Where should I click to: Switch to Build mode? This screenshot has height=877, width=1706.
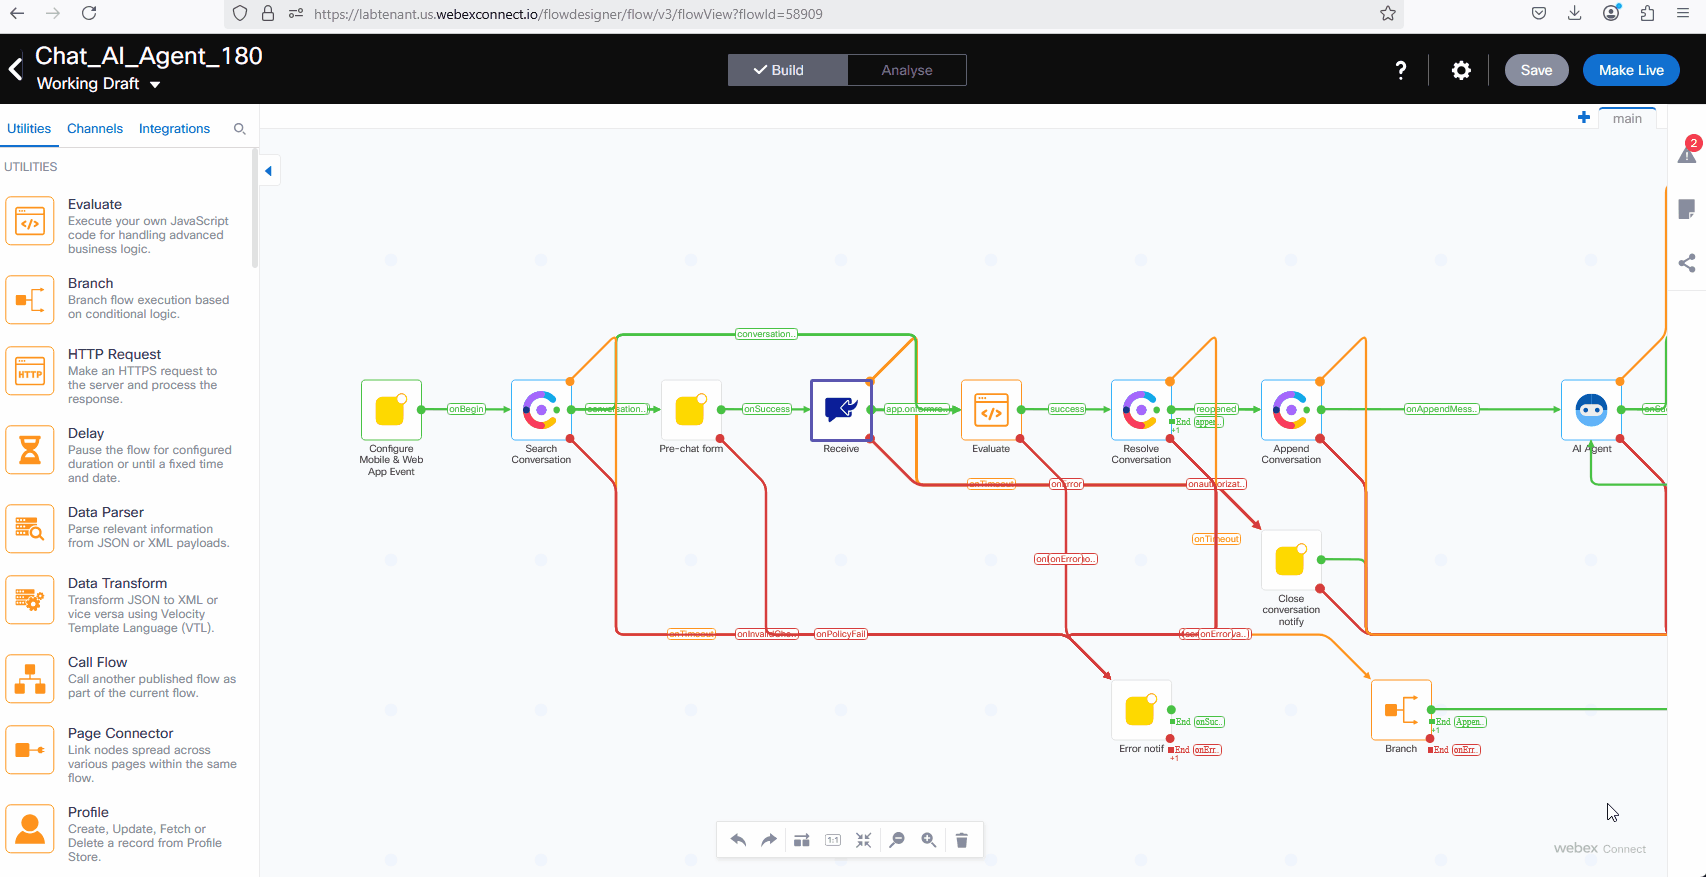(788, 70)
